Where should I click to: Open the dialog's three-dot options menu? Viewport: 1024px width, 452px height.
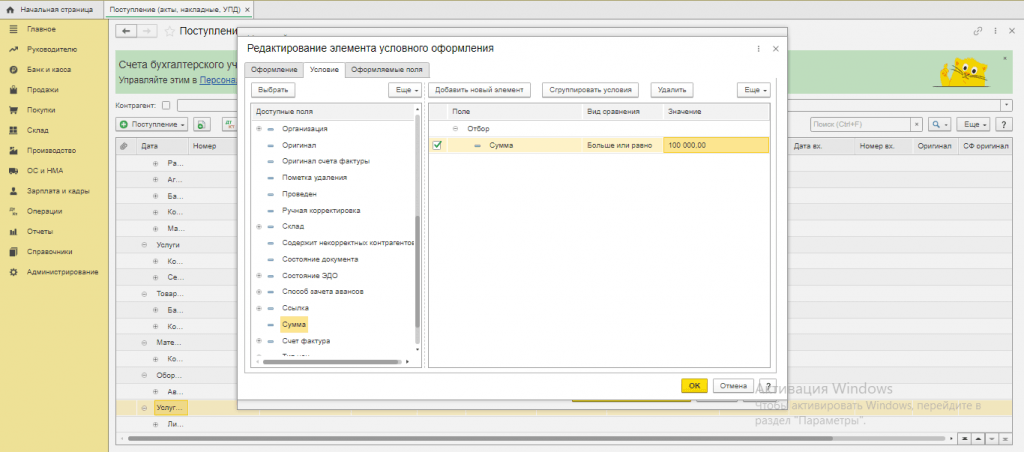(759, 48)
